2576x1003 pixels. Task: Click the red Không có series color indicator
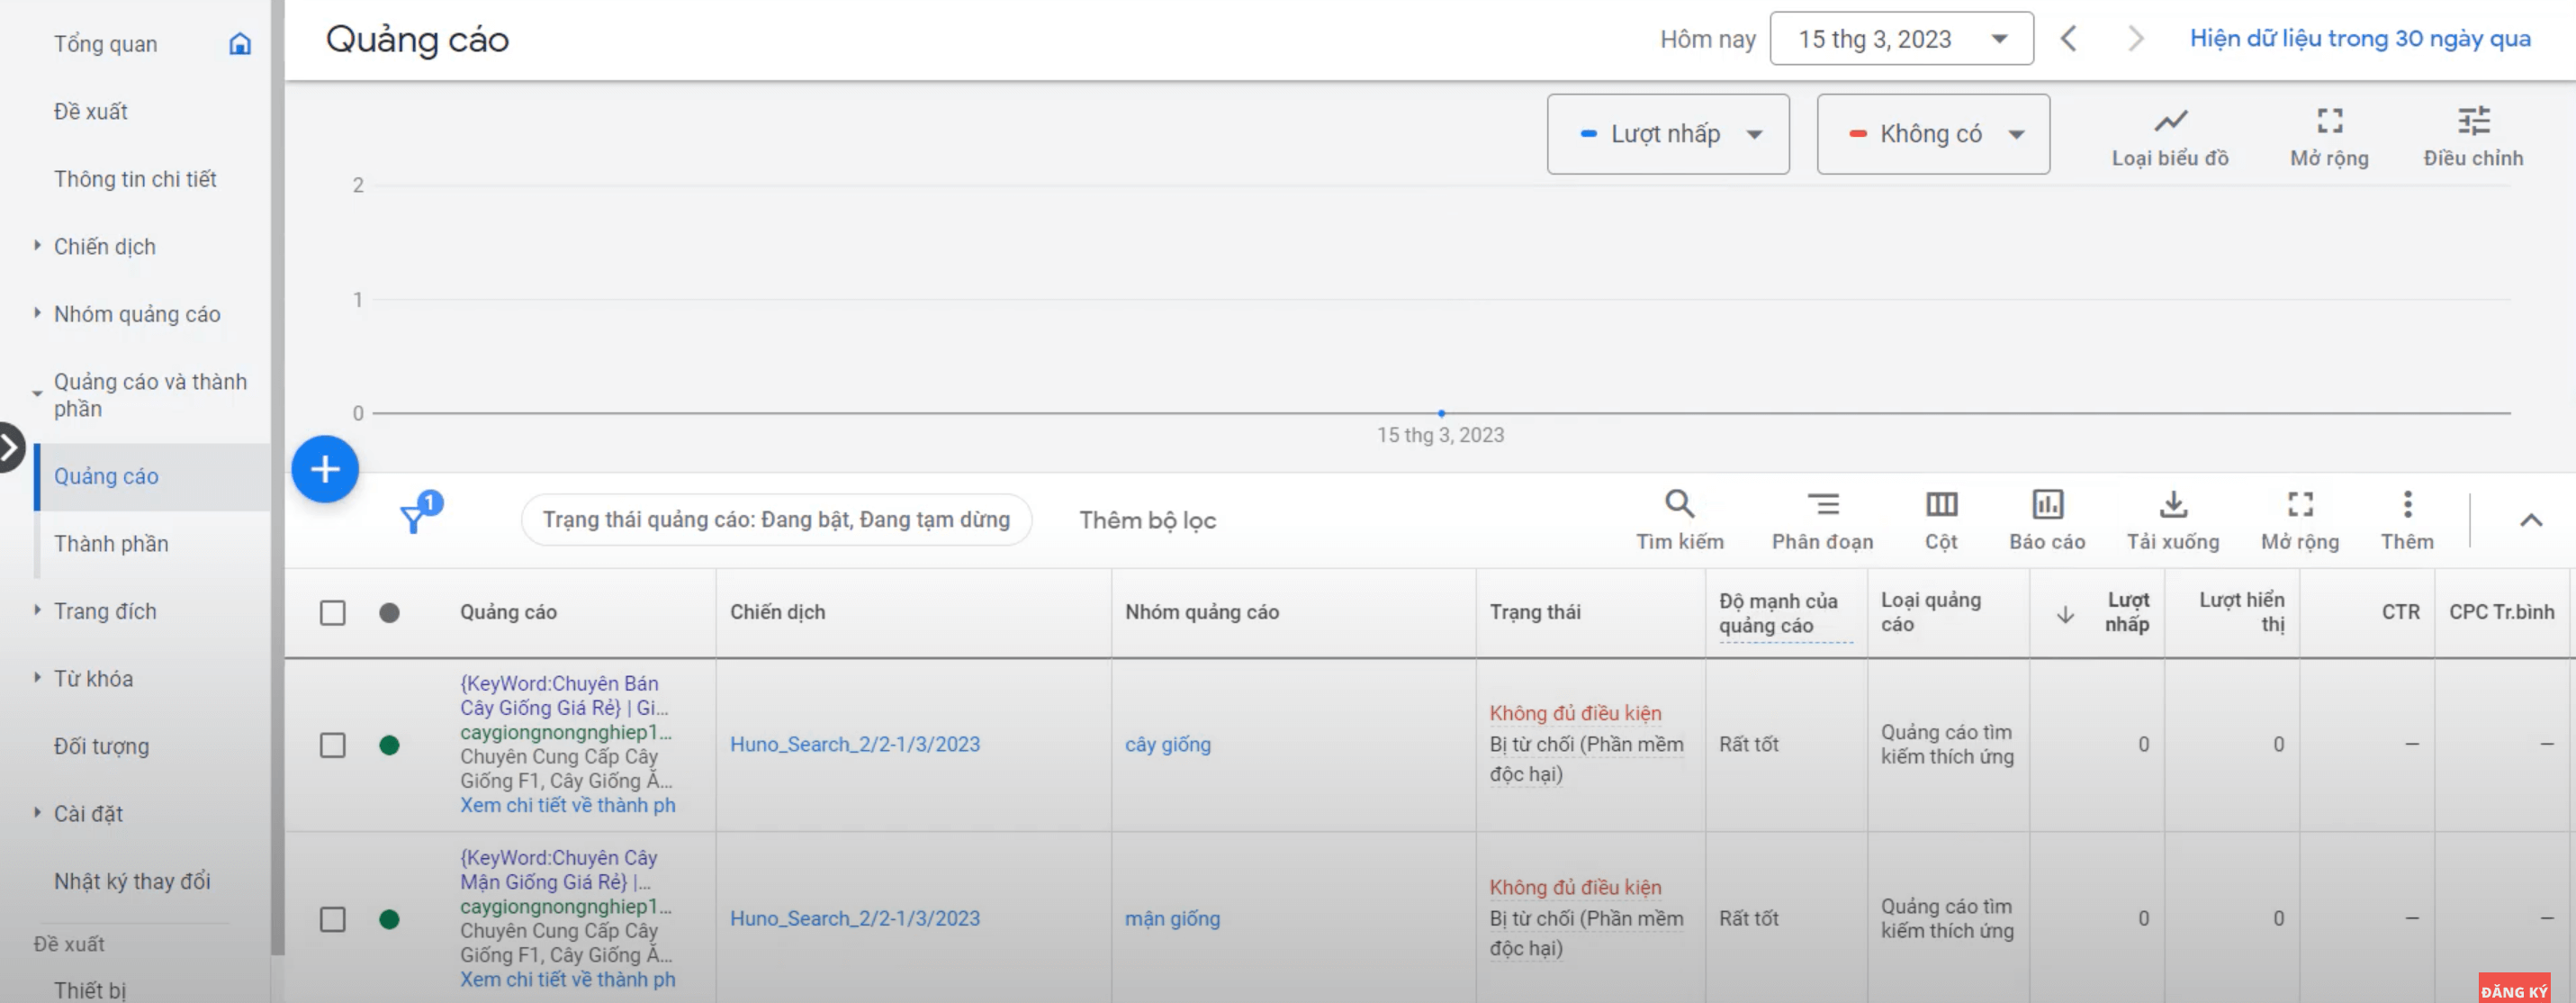coord(1857,134)
